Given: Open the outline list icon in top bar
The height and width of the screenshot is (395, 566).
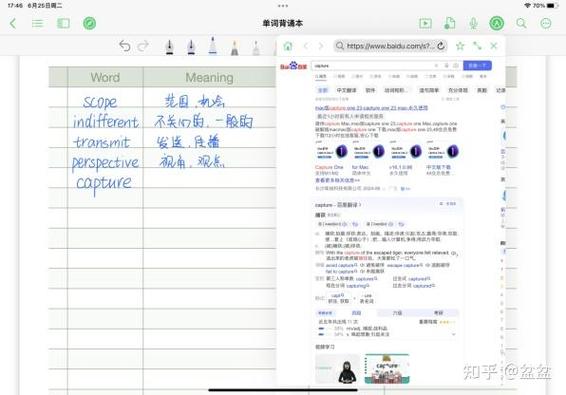Looking at the screenshot, I should [37, 24].
